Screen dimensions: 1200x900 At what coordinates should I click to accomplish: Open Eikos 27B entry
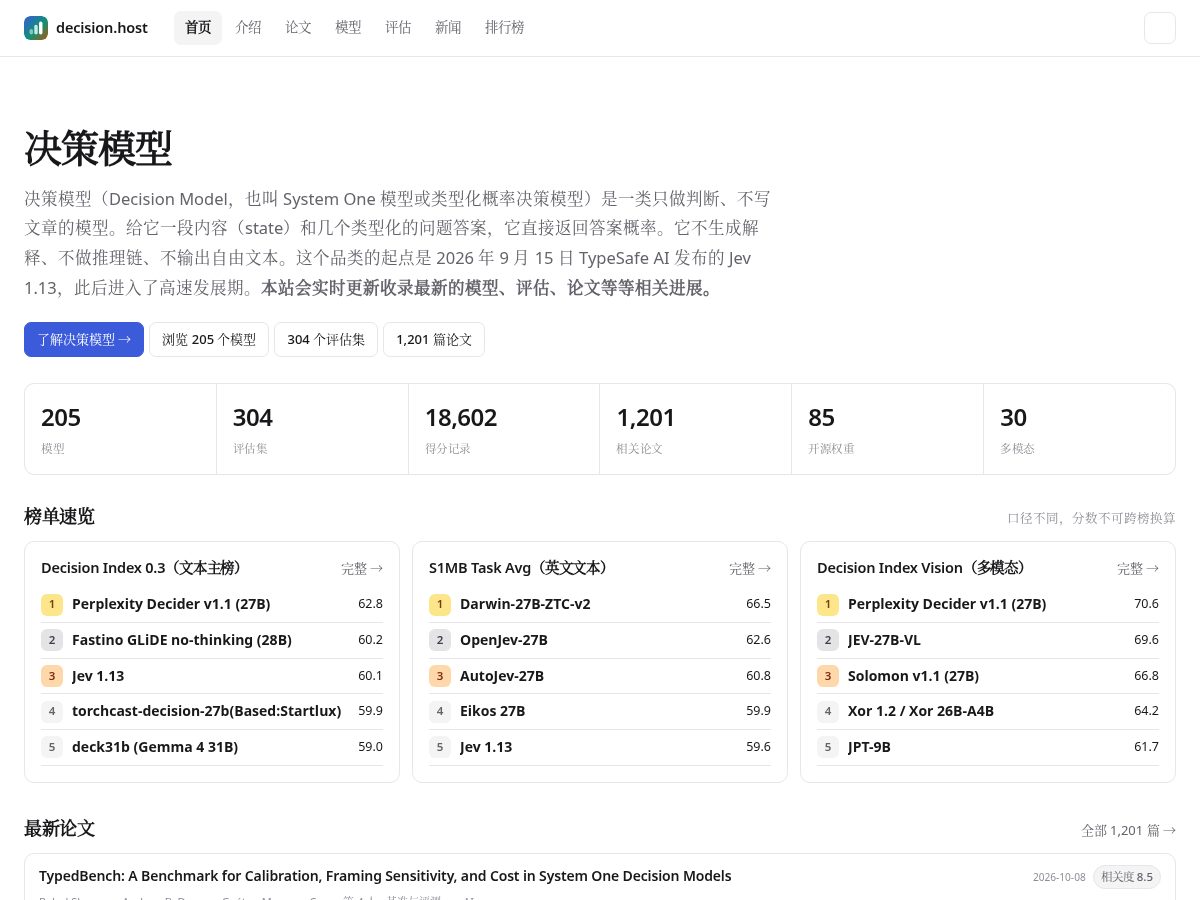[x=492, y=711]
